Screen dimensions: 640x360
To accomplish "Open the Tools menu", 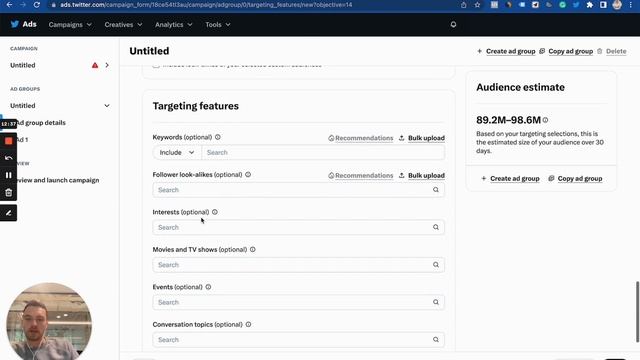I will tap(218, 24).
